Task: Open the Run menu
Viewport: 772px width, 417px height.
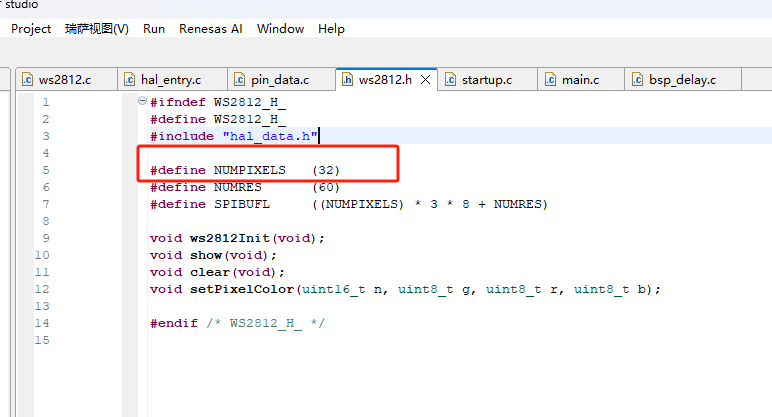Action: (x=154, y=29)
